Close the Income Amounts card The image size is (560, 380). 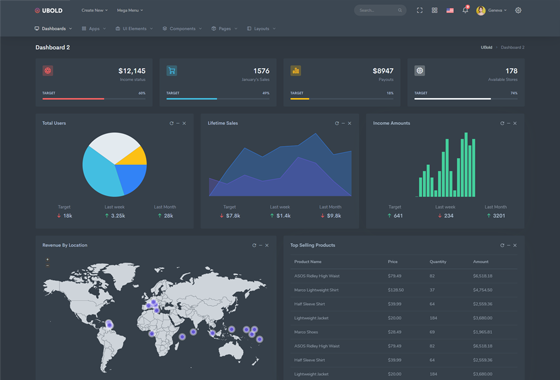pos(515,123)
